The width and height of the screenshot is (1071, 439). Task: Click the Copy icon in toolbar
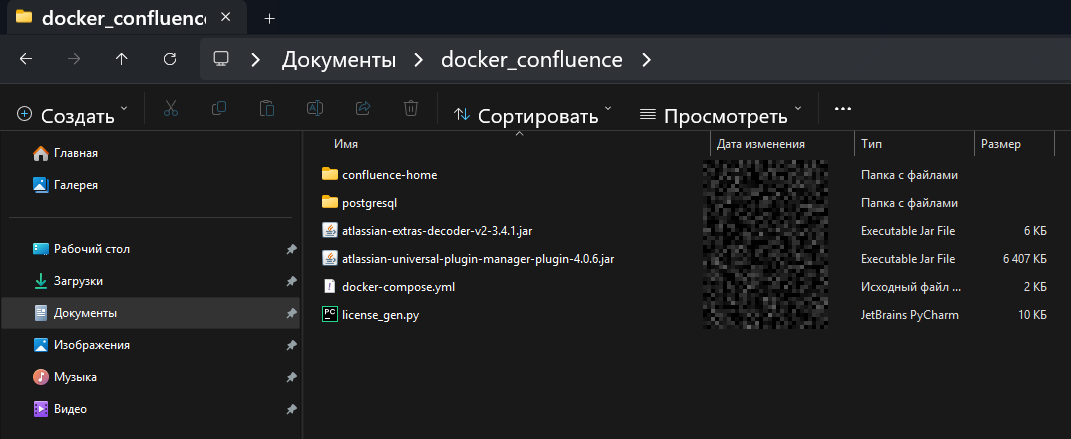coord(219,109)
